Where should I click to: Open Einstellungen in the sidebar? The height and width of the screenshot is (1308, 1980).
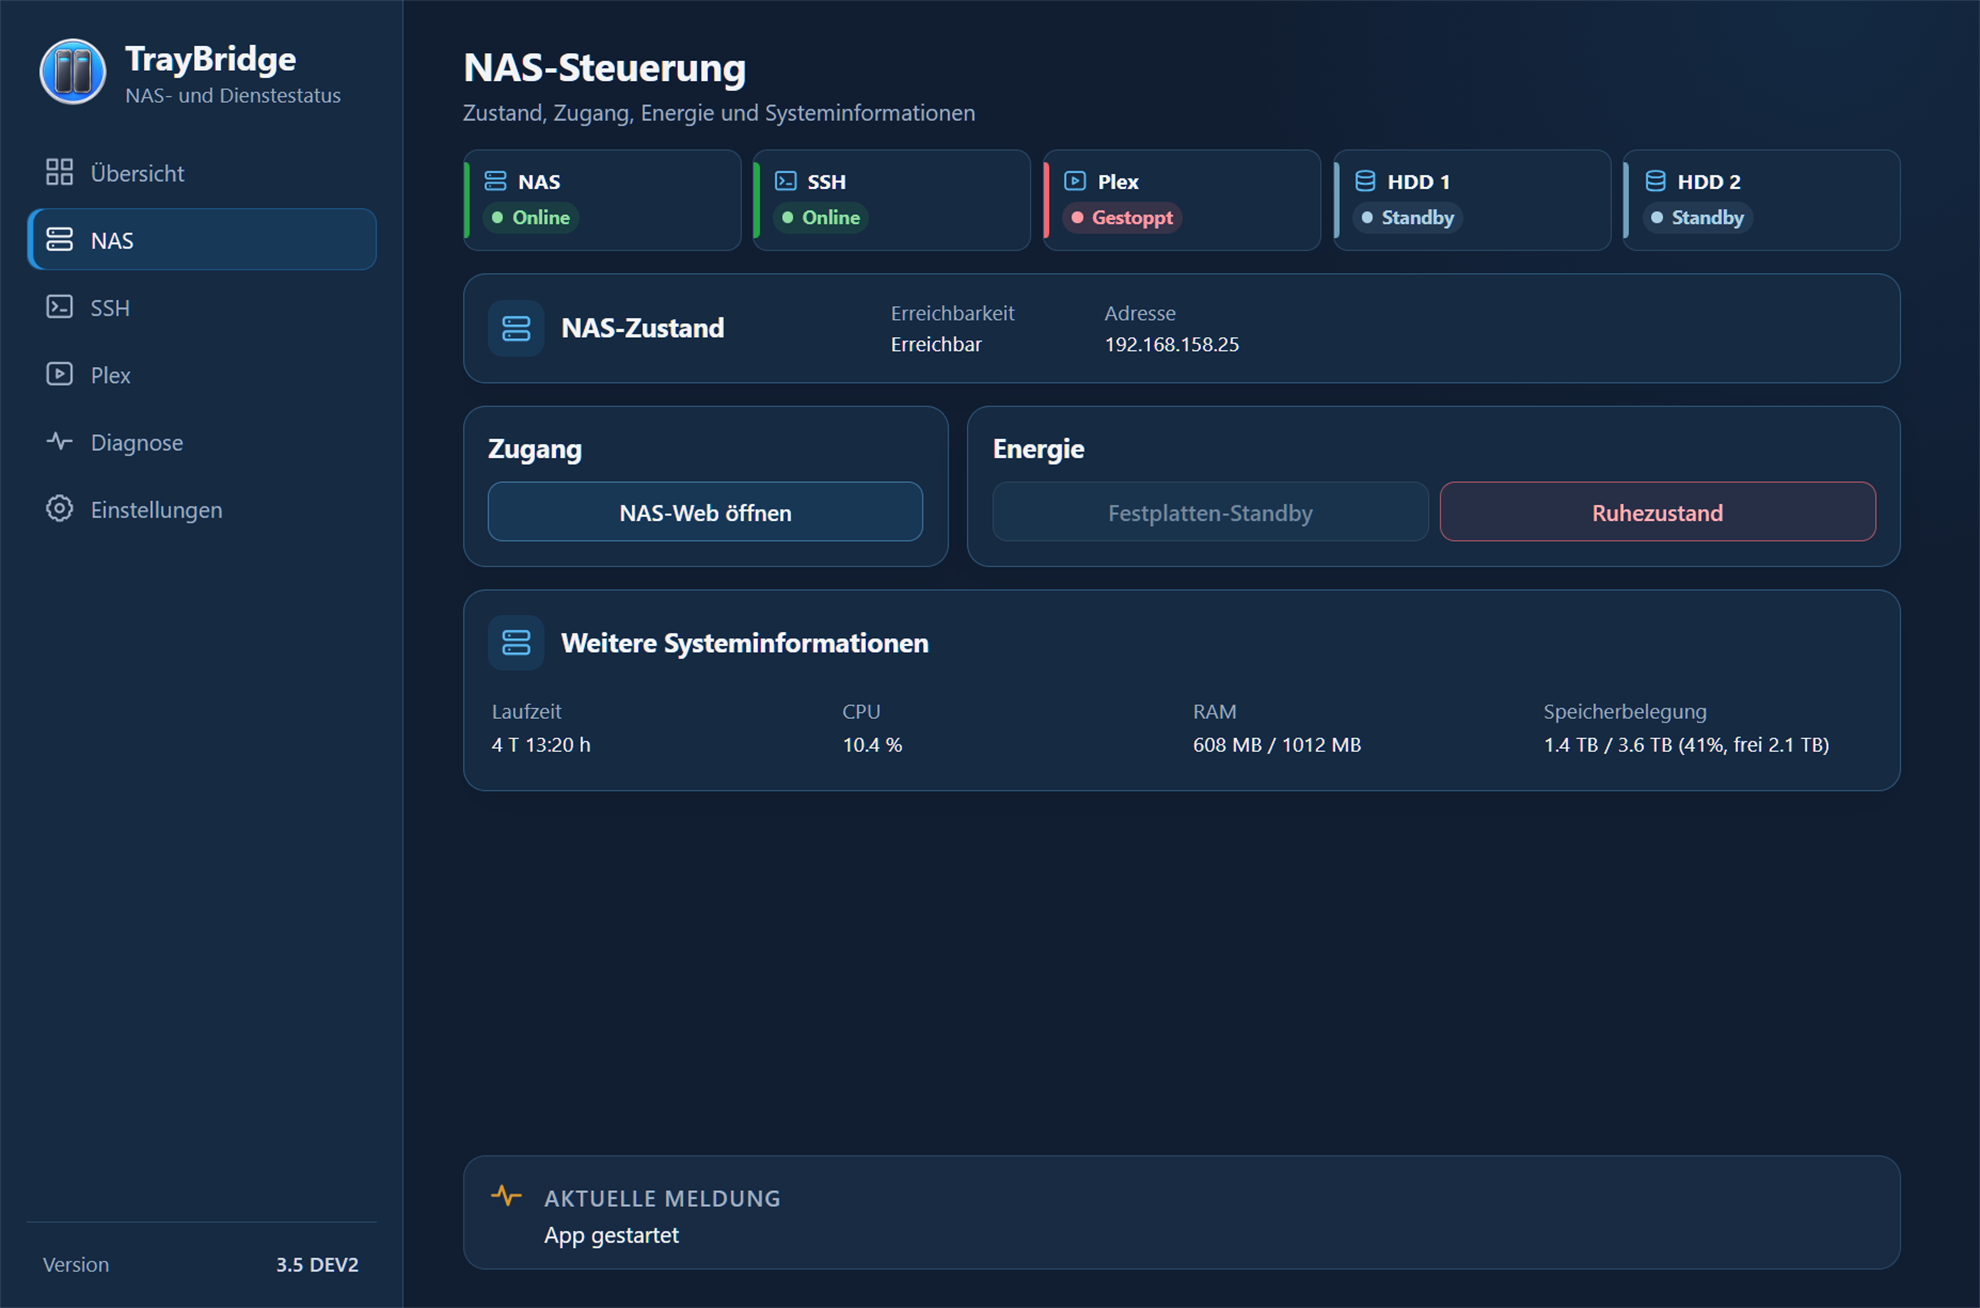click(202, 509)
